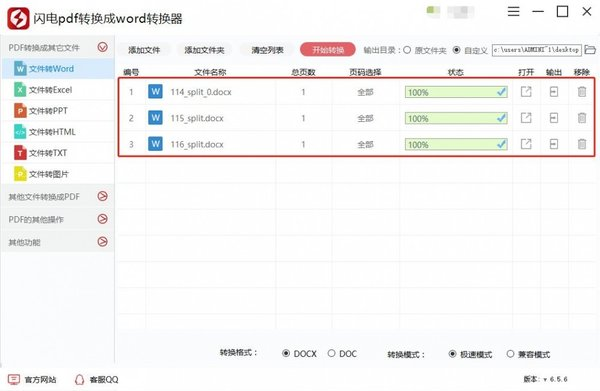Choose DOCX conversion format
Screen dimensions: 600x391
click(x=286, y=353)
